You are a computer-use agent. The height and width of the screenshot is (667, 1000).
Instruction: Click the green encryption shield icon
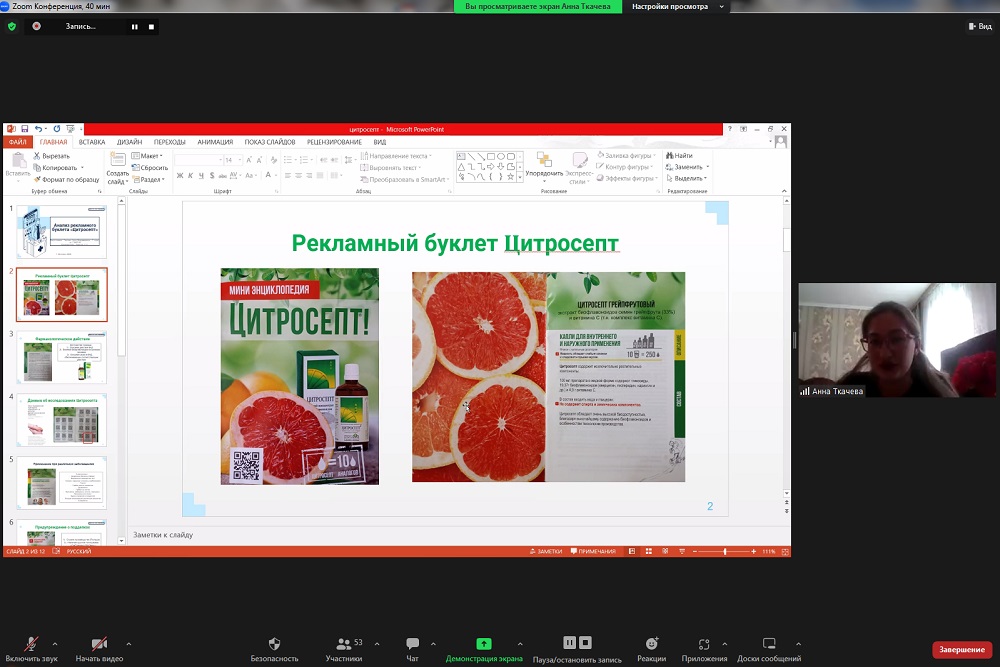12,27
